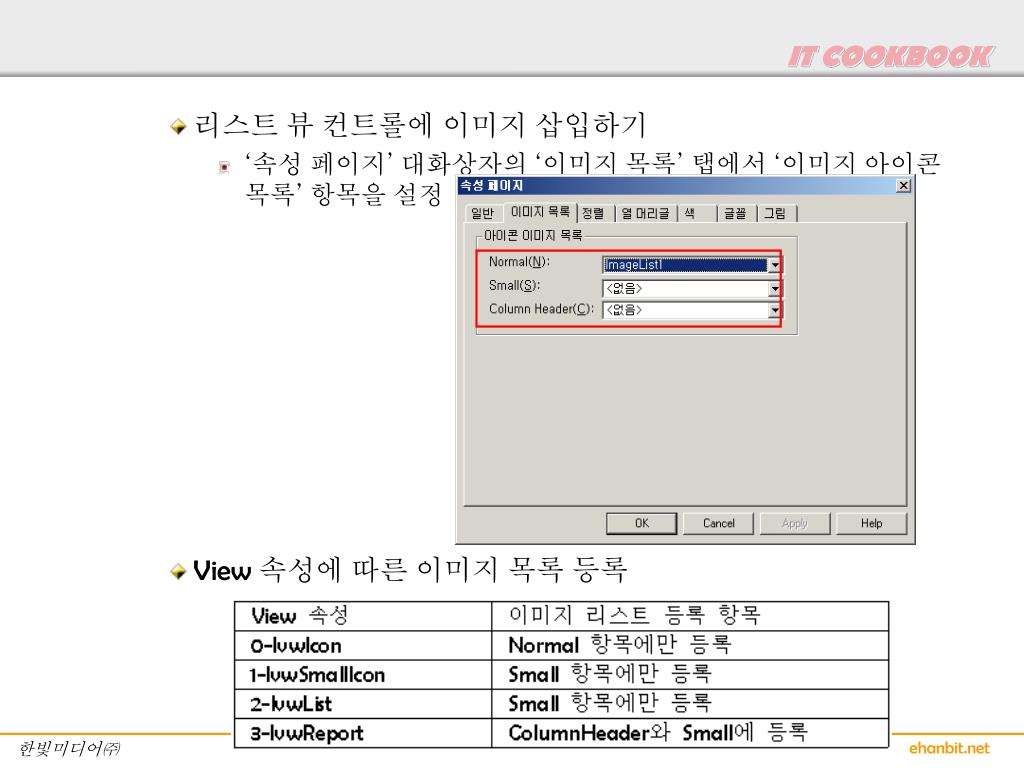Screen dimensions: 1024x768
Task: Close the 속성 페이지 dialog with X
Action: [x=903, y=186]
